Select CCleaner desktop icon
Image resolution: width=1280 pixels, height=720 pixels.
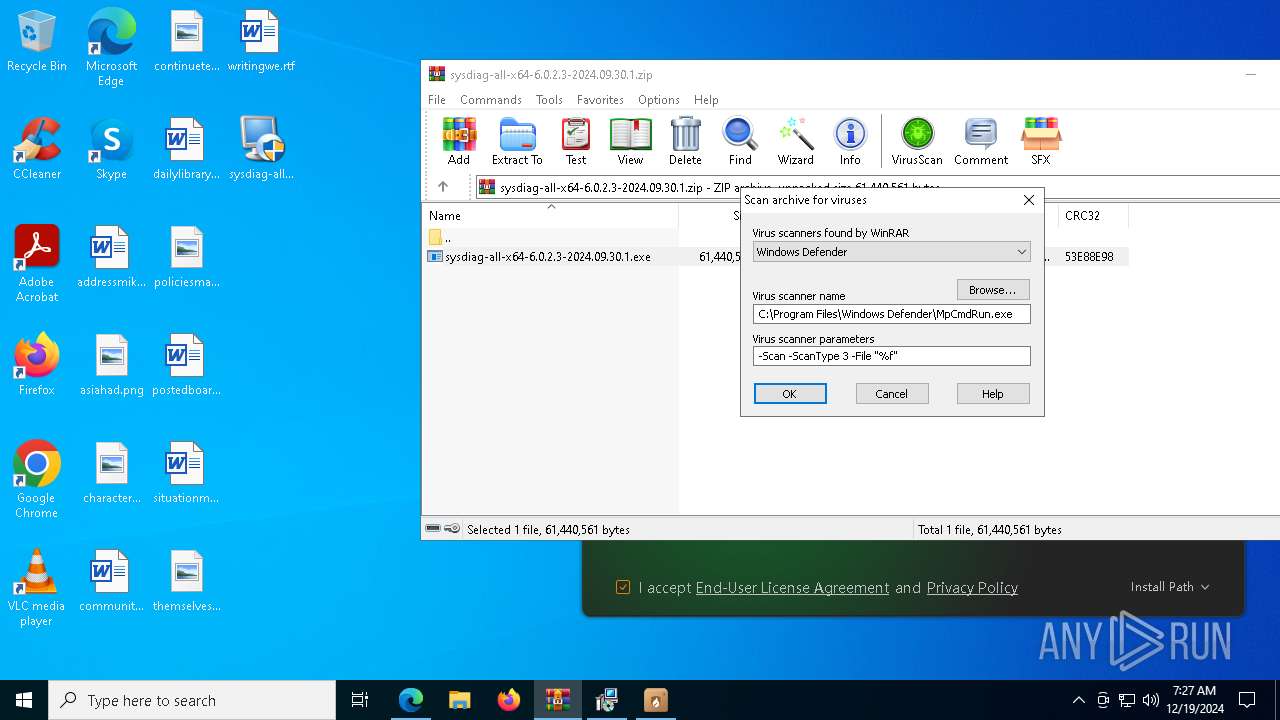(x=37, y=150)
